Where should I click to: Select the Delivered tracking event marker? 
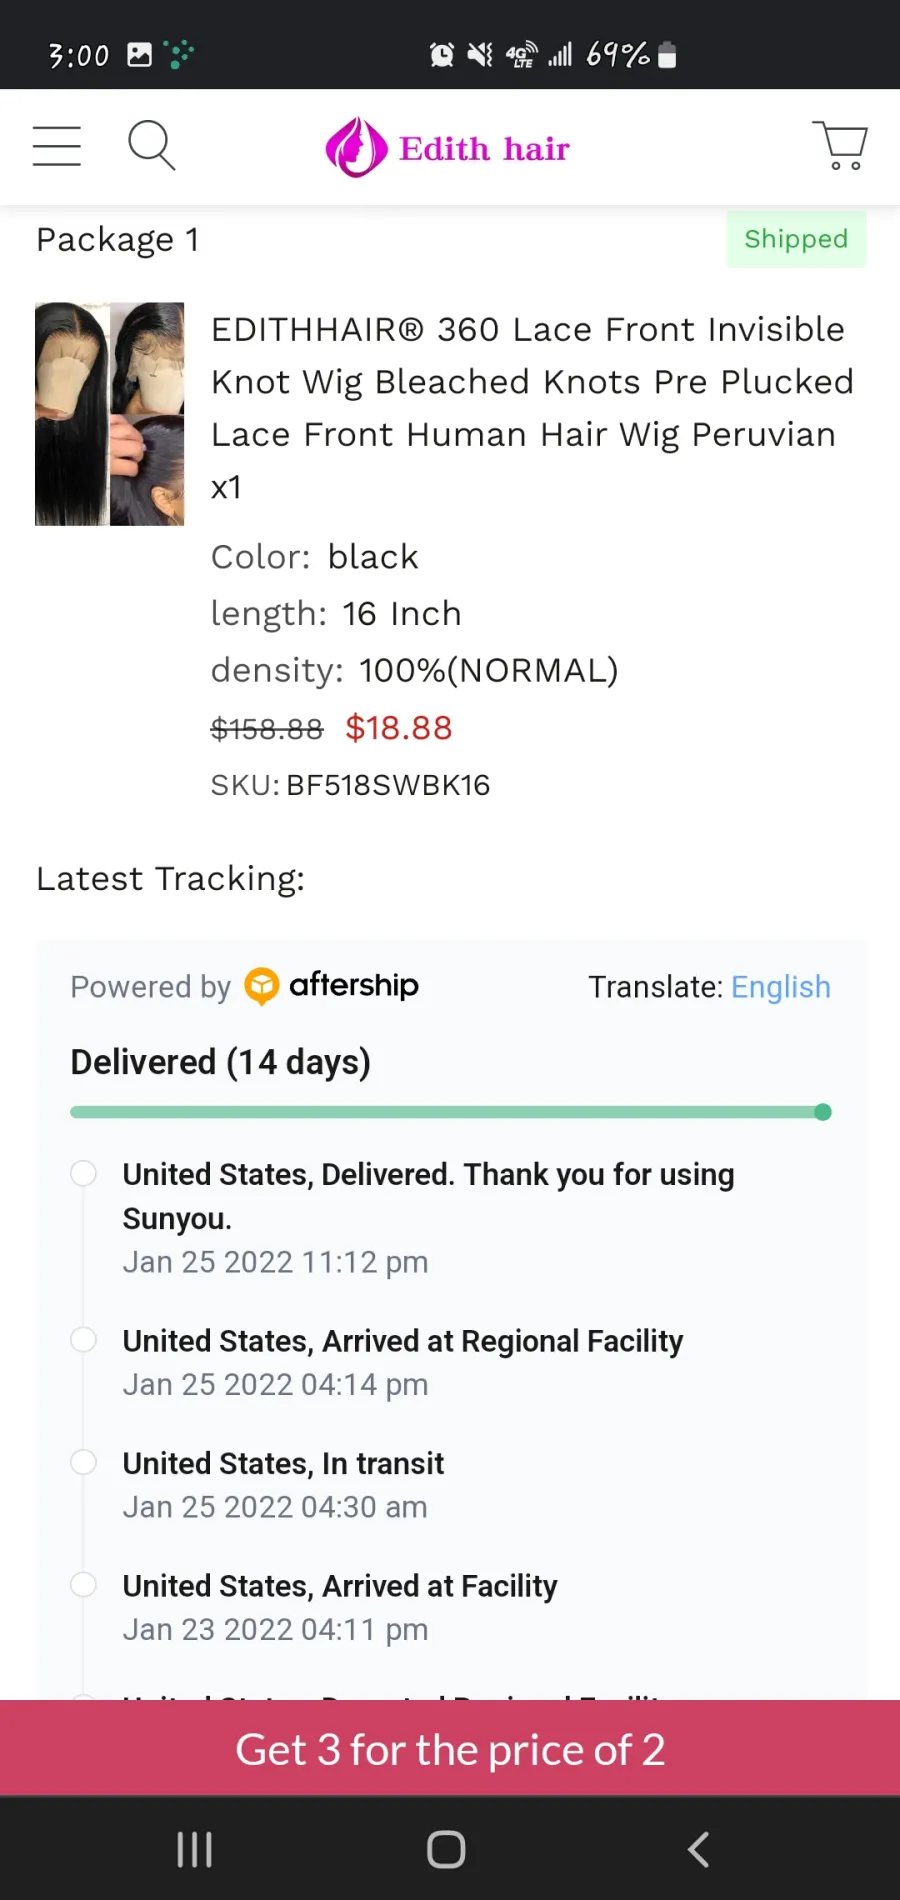tap(83, 1173)
